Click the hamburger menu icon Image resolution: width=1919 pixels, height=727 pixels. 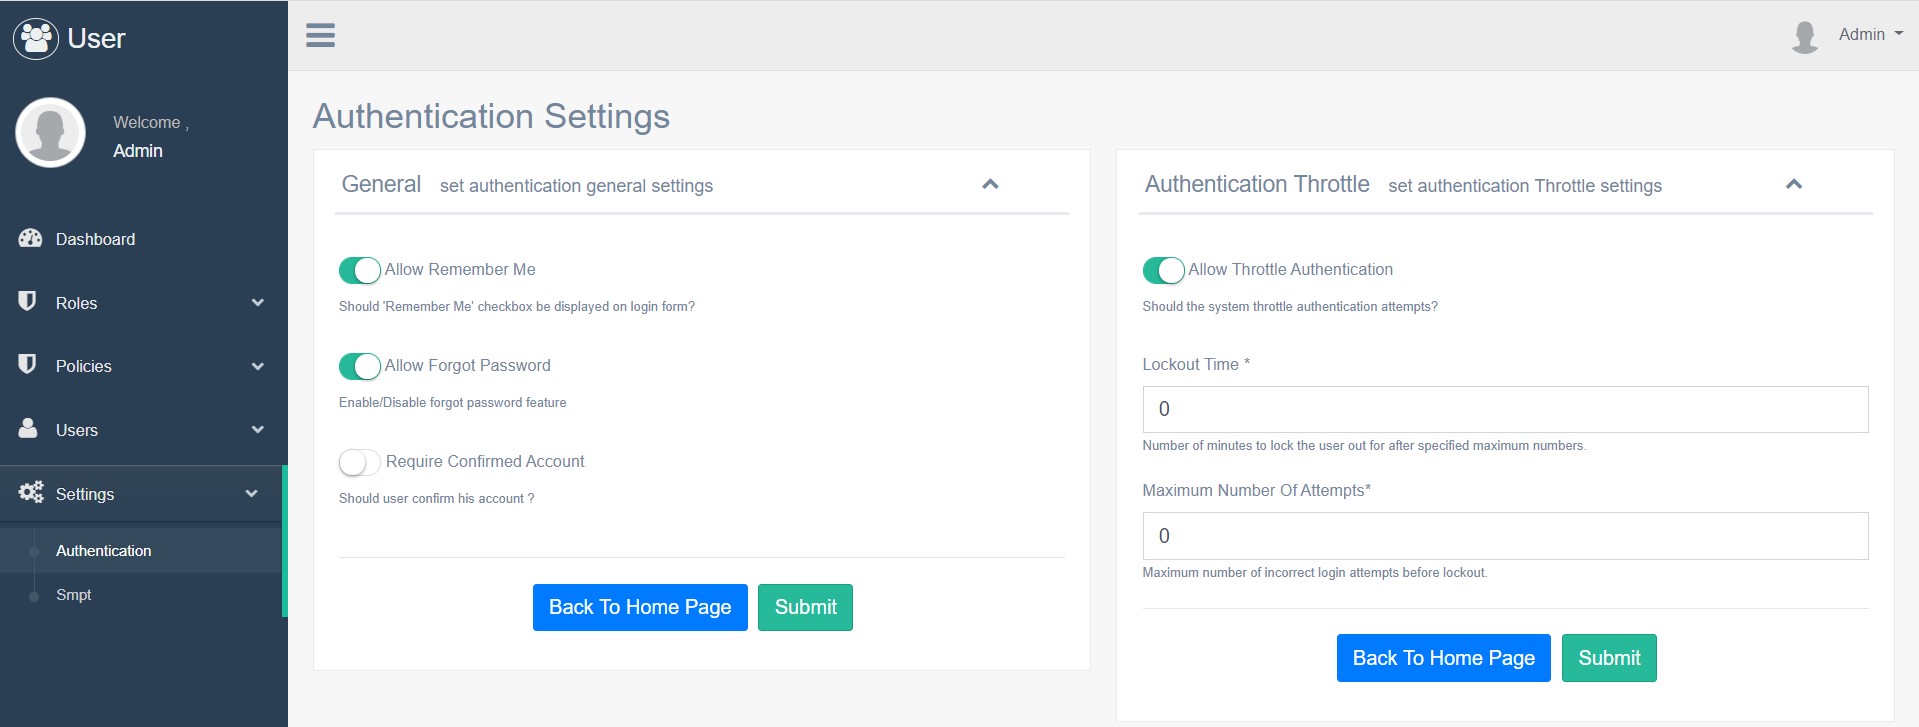pyautogui.click(x=320, y=35)
